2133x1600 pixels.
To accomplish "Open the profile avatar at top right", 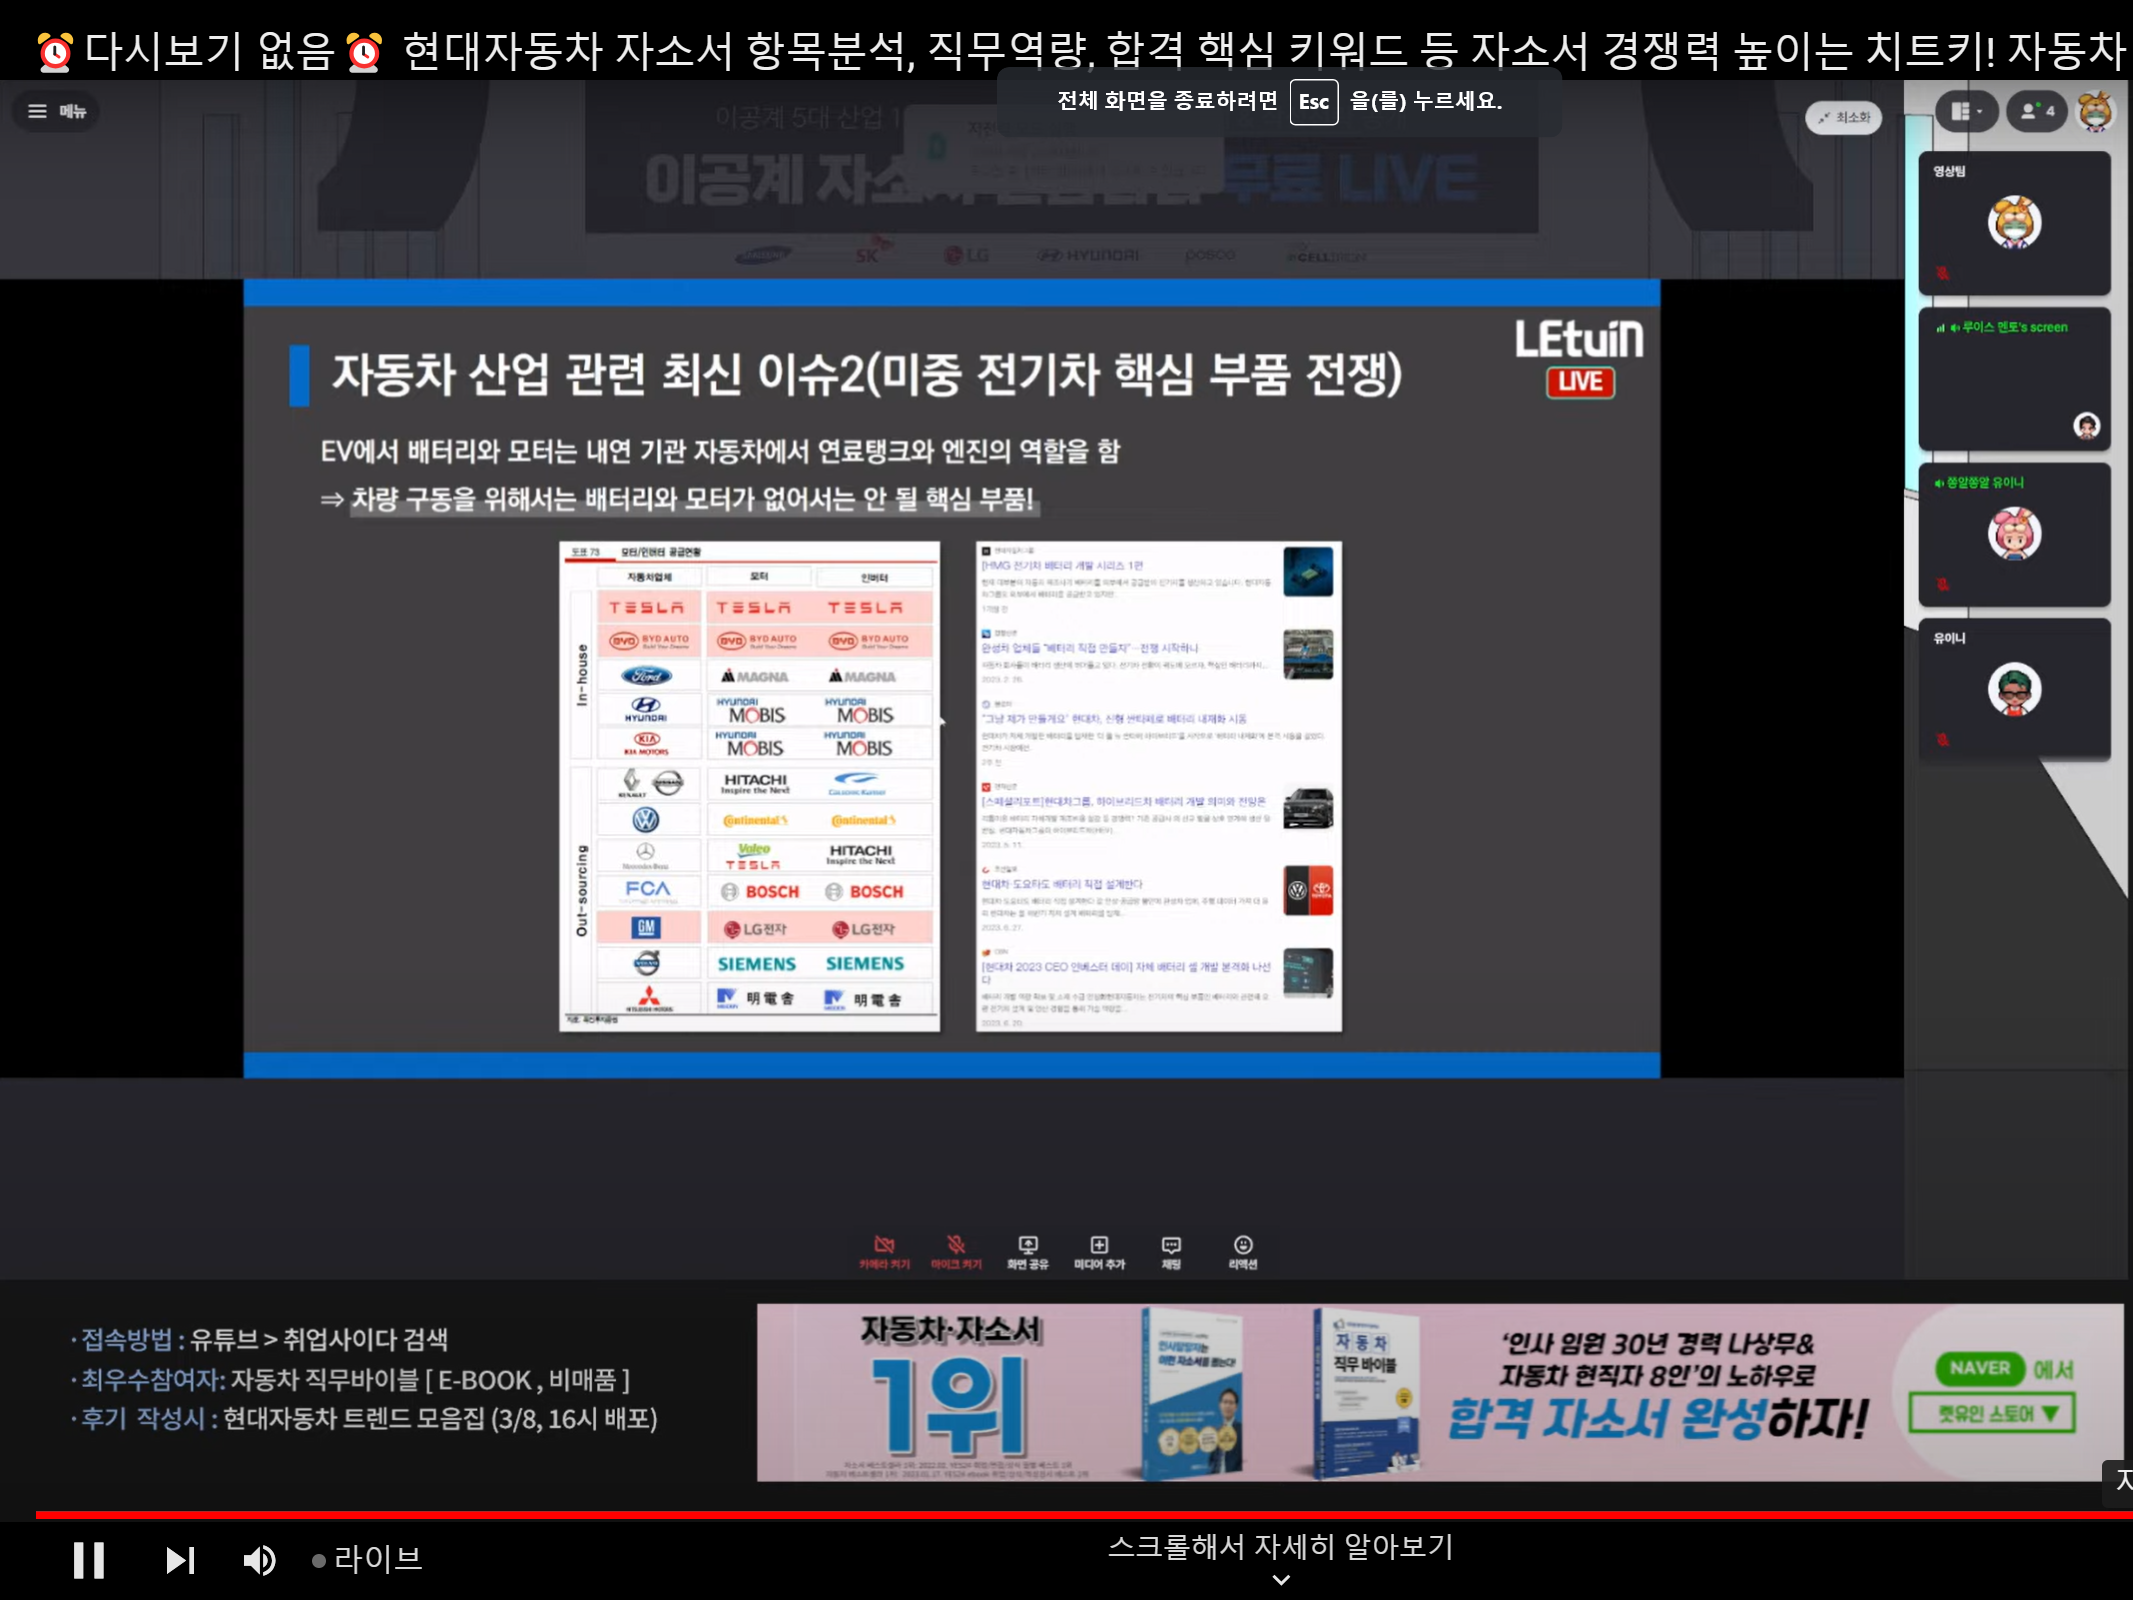I will point(2095,111).
